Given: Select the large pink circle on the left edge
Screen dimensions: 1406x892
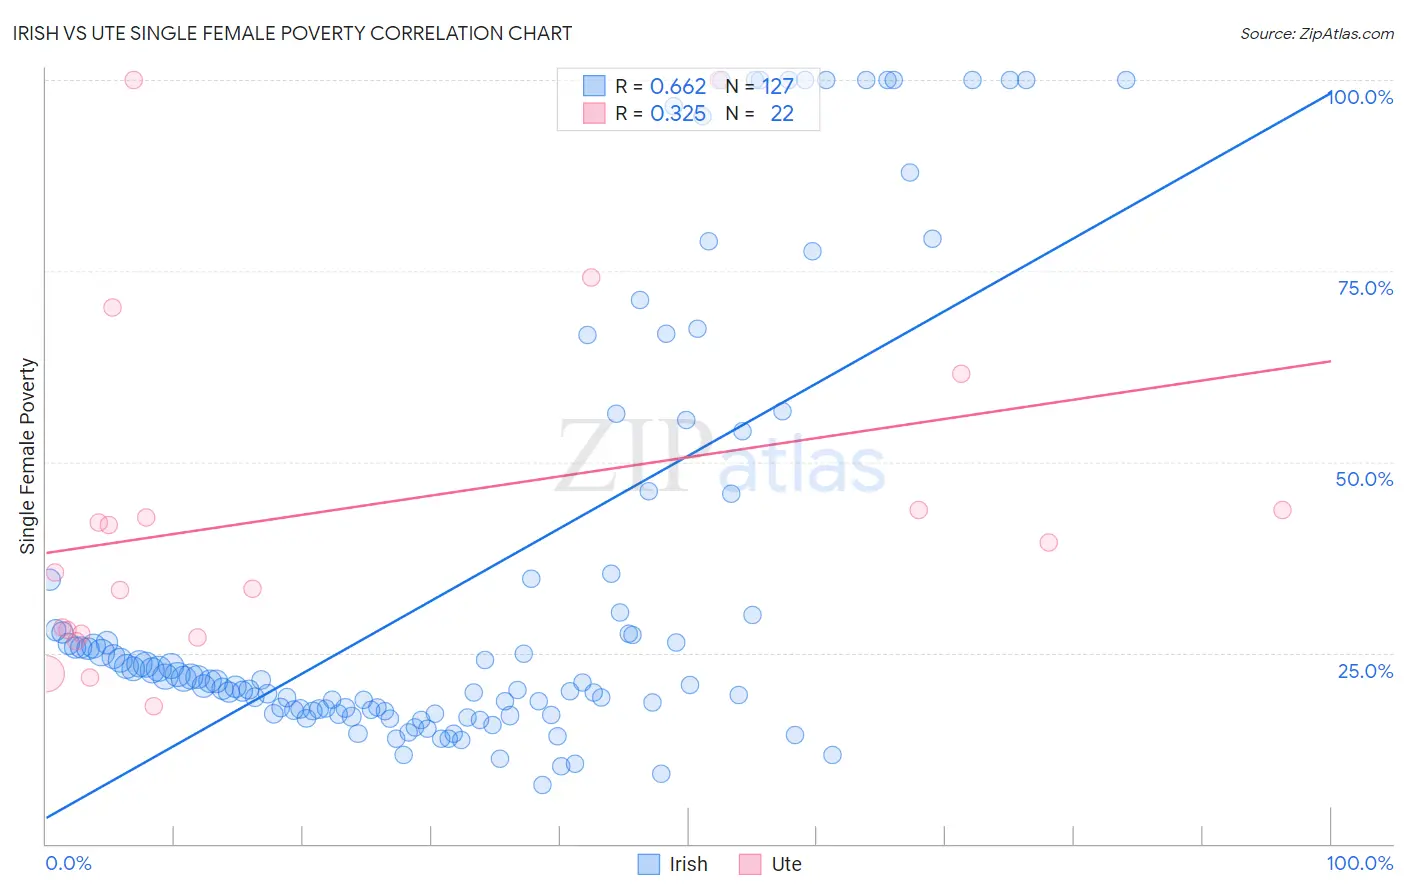Looking at the screenshot, I should [x=46, y=674].
